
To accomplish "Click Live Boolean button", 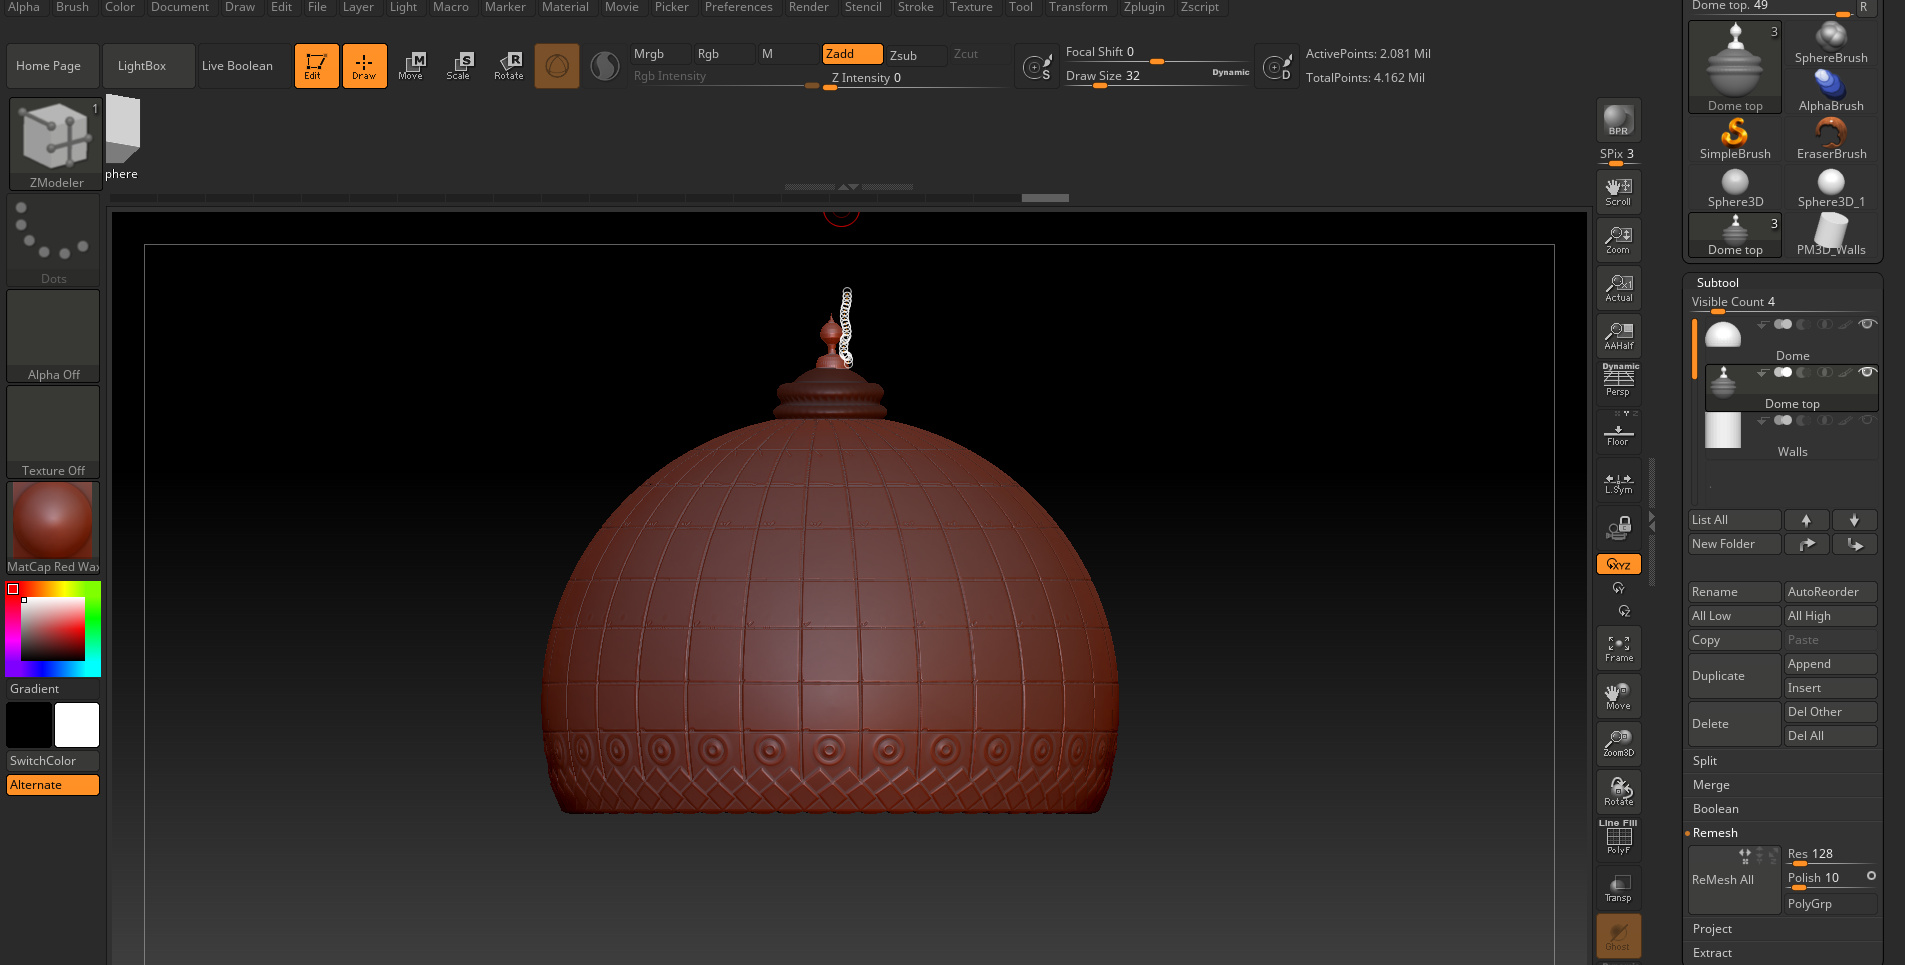I will [244, 66].
